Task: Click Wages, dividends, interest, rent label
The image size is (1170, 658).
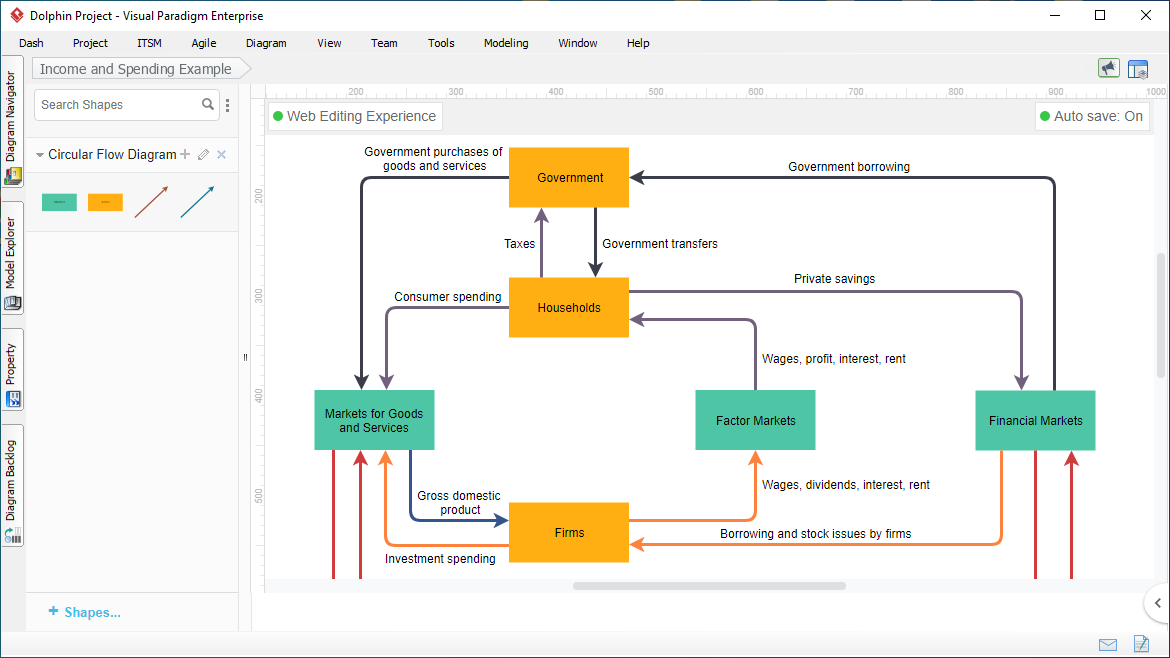Action: [x=845, y=485]
